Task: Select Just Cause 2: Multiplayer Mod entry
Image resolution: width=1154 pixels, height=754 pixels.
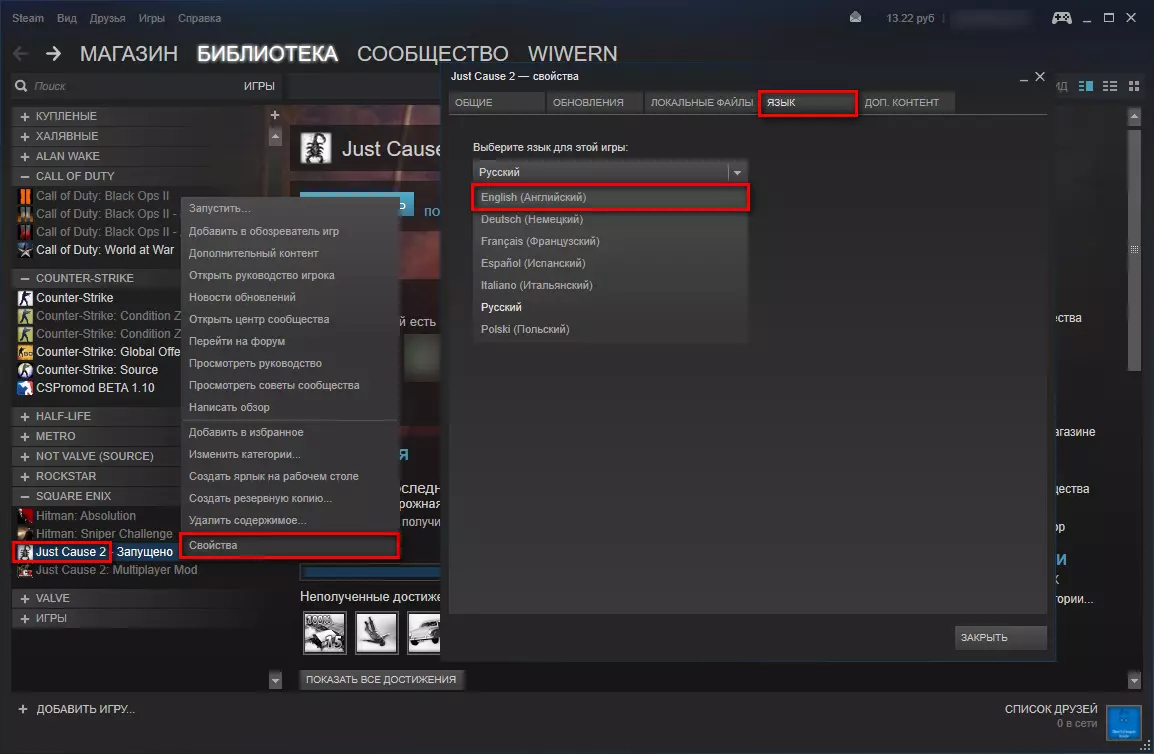Action: click(116, 570)
